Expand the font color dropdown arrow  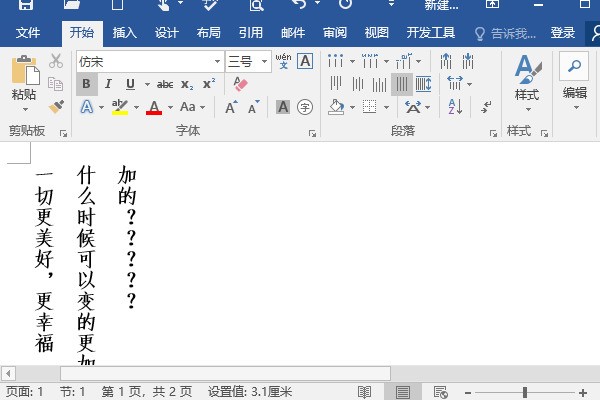click(x=170, y=107)
